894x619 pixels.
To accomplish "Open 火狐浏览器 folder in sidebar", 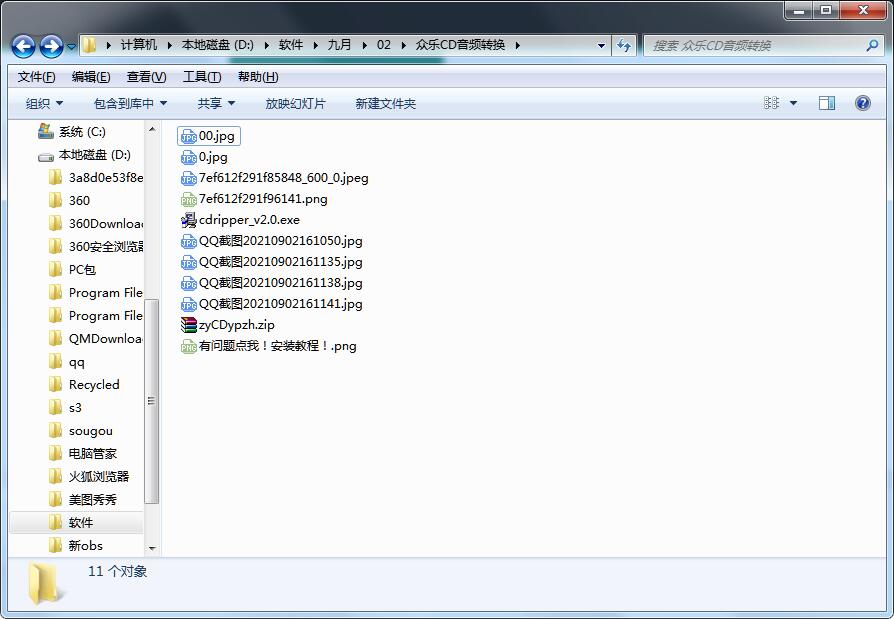I will coord(90,476).
